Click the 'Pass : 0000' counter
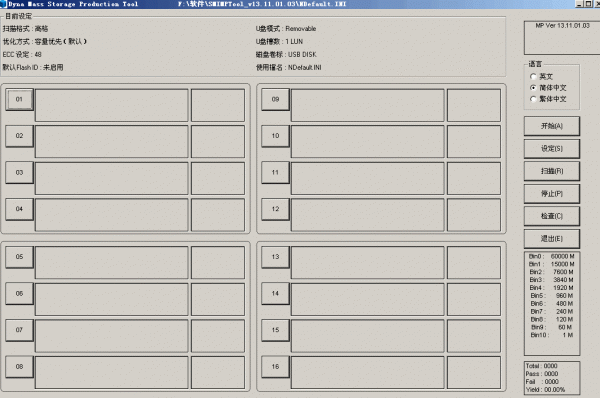The height and width of the screenshot is (398, 600). (x=542, y=374)
